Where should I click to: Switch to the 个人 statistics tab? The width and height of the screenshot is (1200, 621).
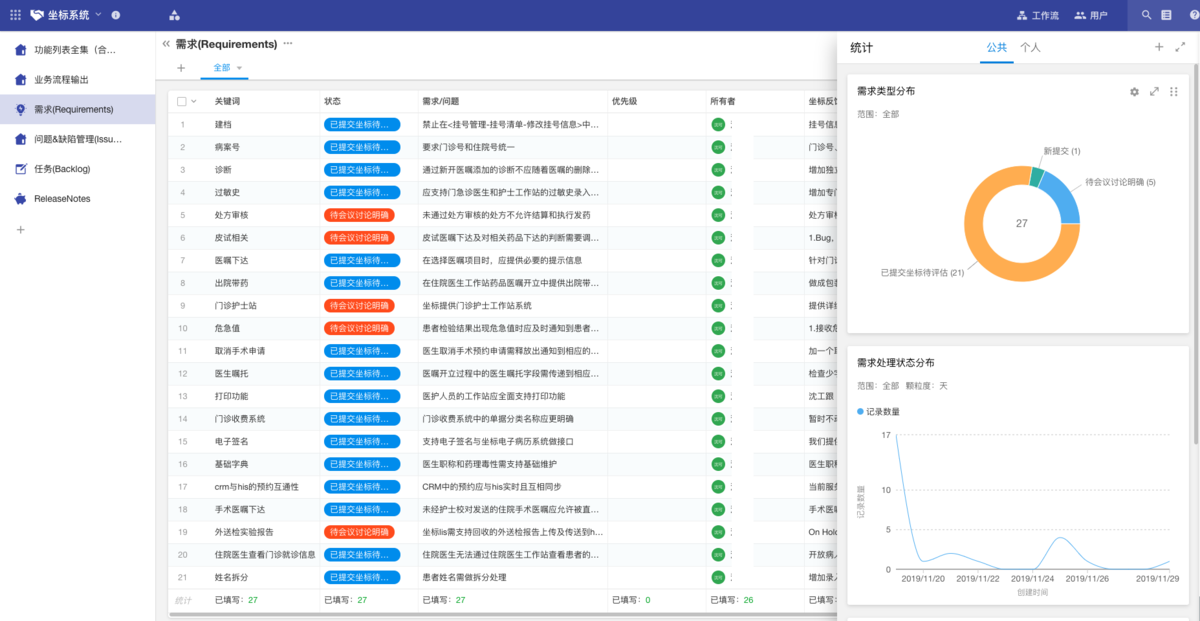pyautogui.click(x=1030, y=47)
